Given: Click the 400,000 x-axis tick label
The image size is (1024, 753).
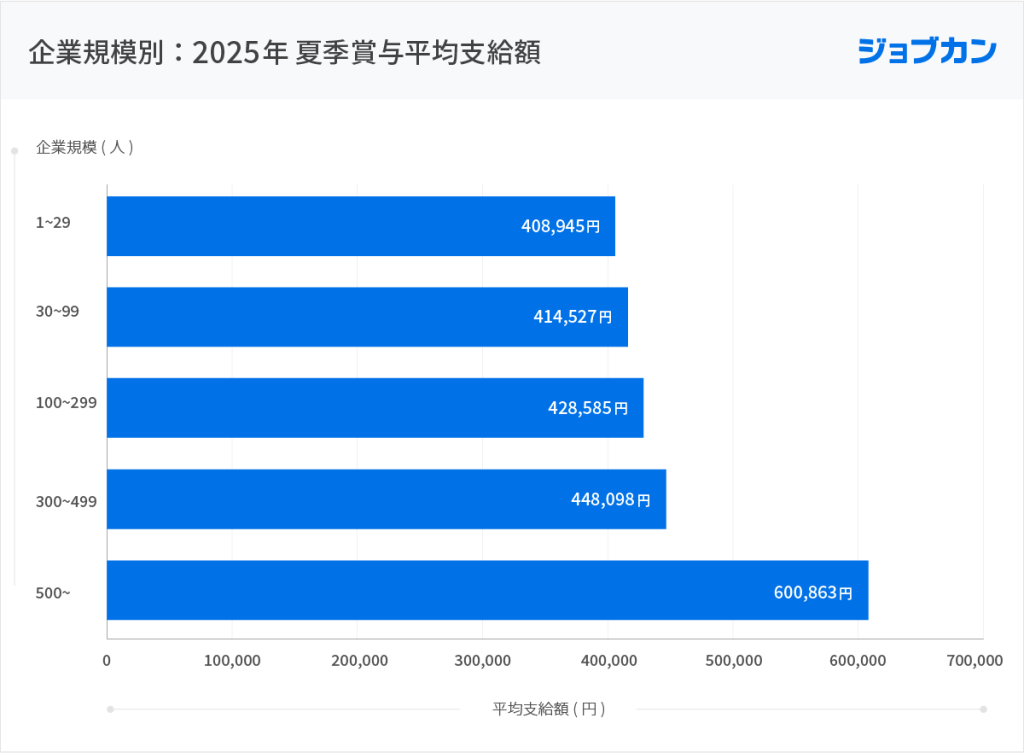Looking at the screenshot, I should point(609,661).
